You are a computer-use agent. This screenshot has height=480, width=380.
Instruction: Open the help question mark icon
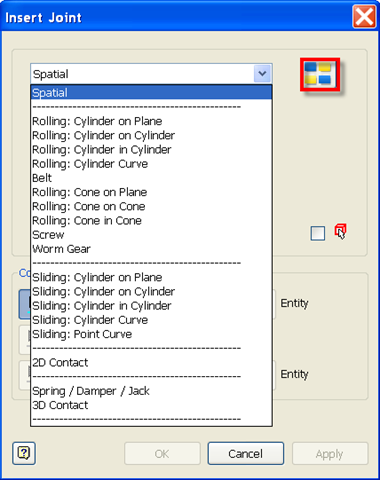pyautogui.click(x=24, y=453)
